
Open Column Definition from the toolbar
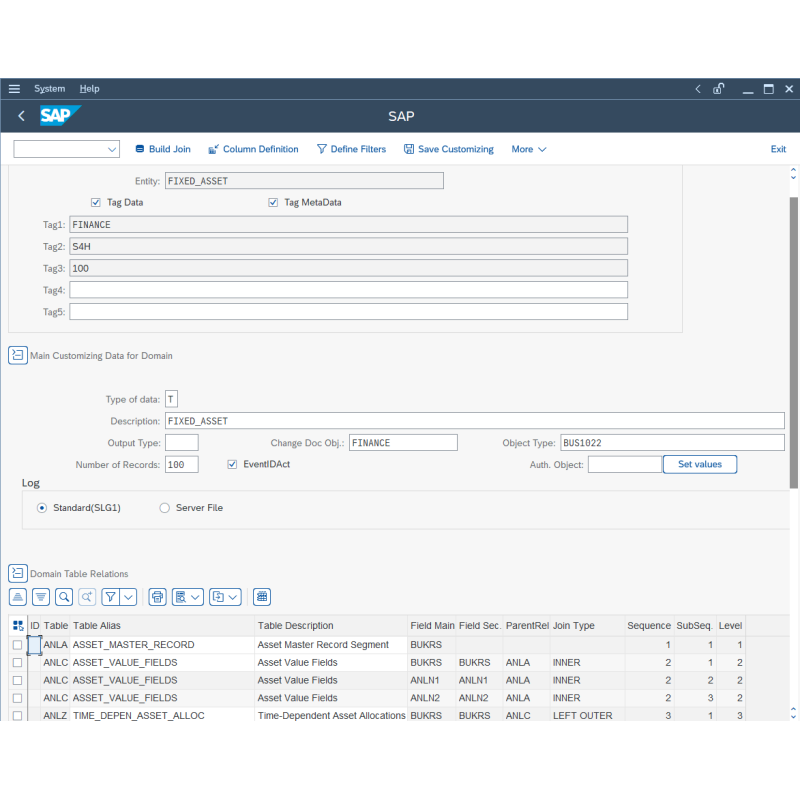pos(253,149)
